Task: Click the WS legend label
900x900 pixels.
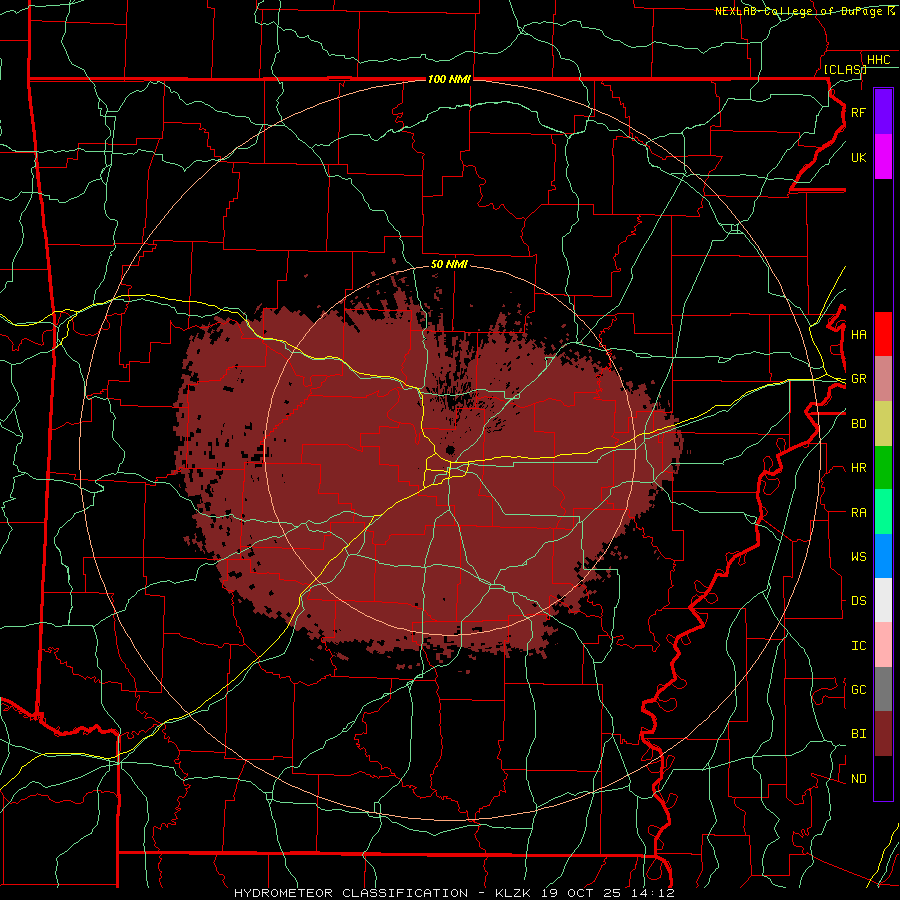Action: (858, 557)
